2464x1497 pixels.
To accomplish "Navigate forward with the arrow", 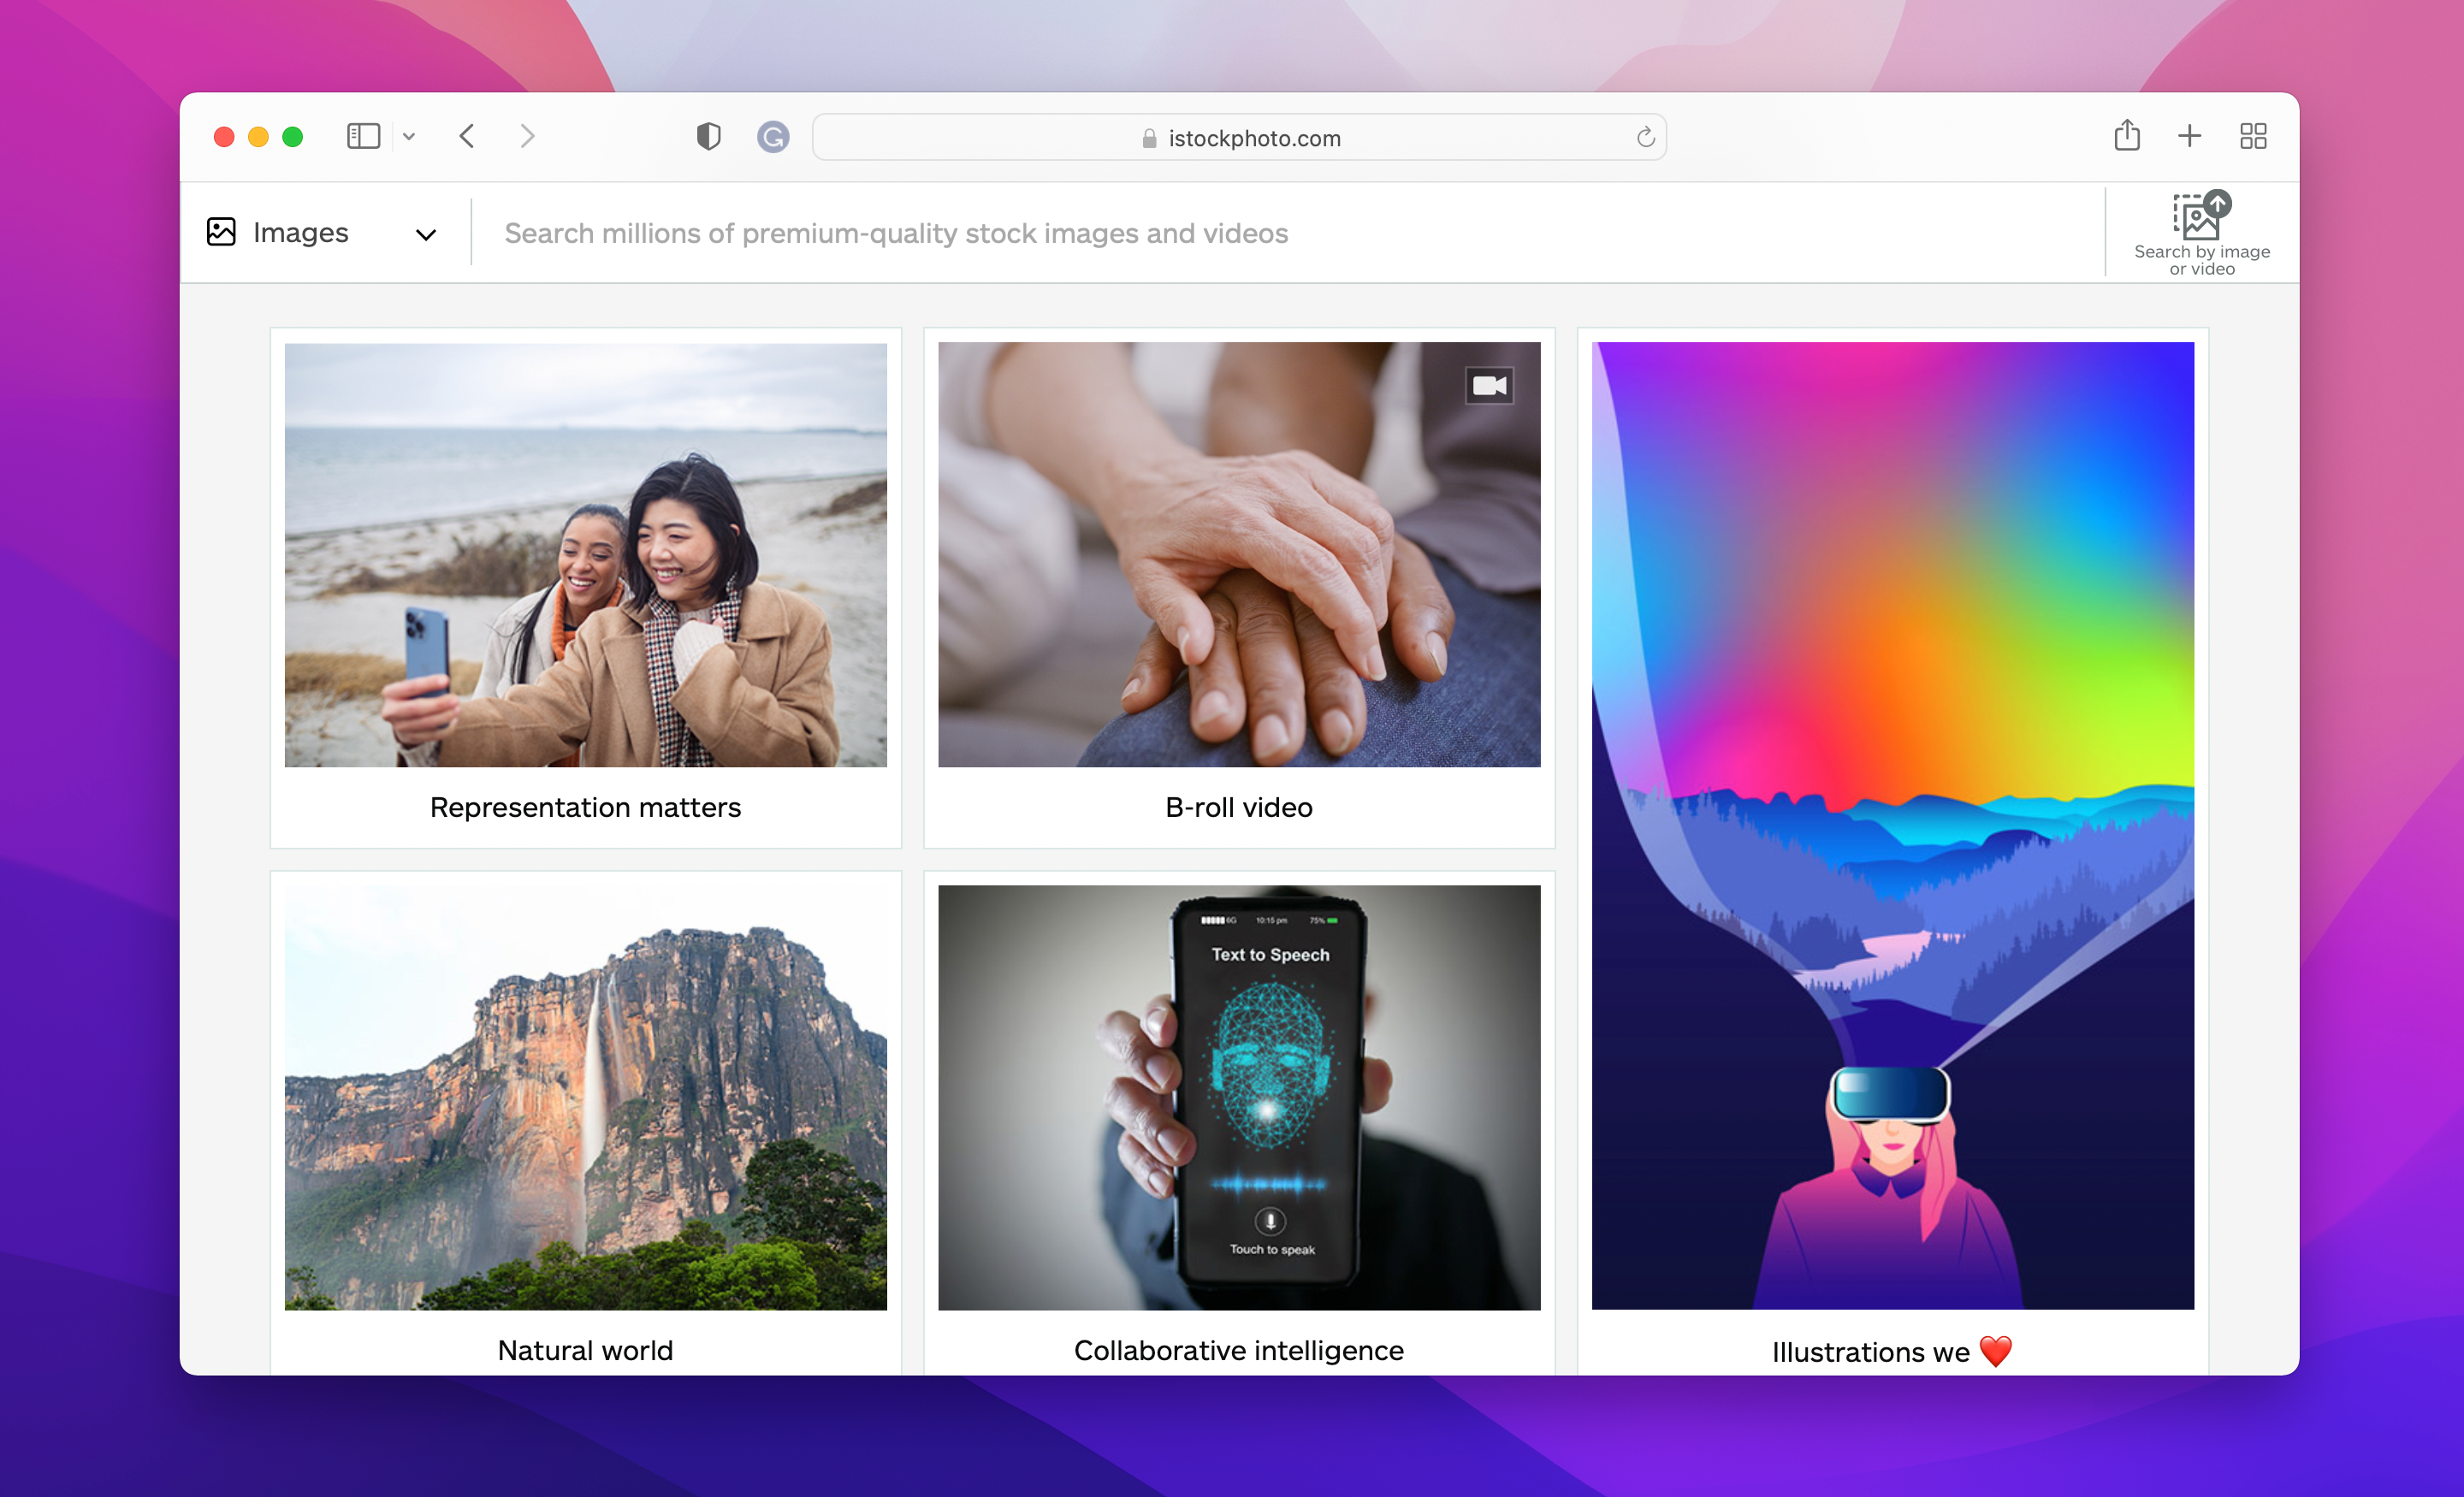I will pos(527,136).
